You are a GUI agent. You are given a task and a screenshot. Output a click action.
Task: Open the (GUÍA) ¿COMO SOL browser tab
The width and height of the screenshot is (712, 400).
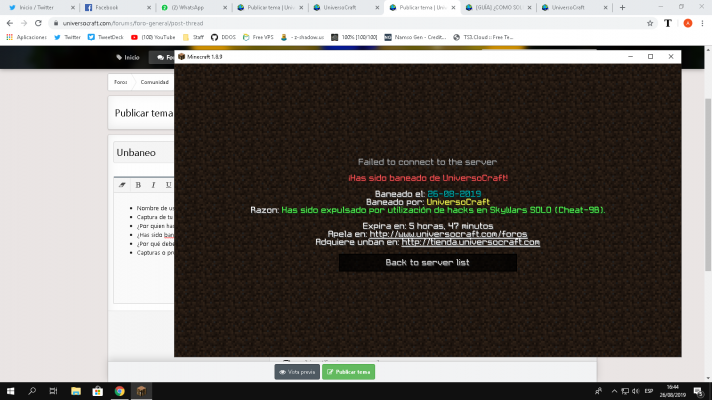tap(498, 7)
